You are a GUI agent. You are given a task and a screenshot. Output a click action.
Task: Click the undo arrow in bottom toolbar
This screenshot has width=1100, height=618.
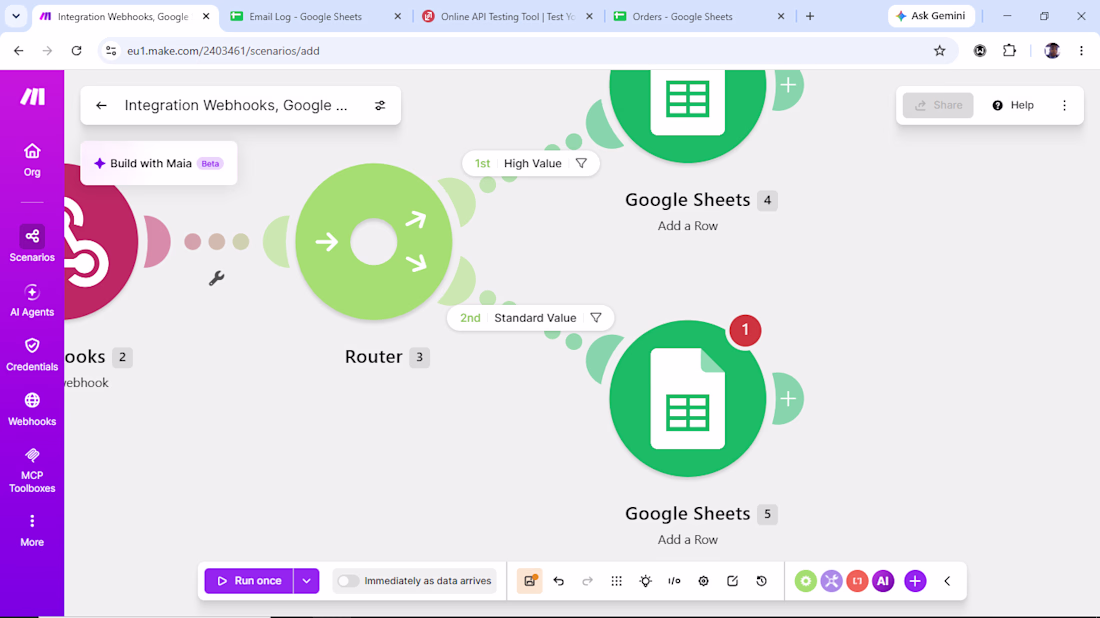click(x=558, y=581)
